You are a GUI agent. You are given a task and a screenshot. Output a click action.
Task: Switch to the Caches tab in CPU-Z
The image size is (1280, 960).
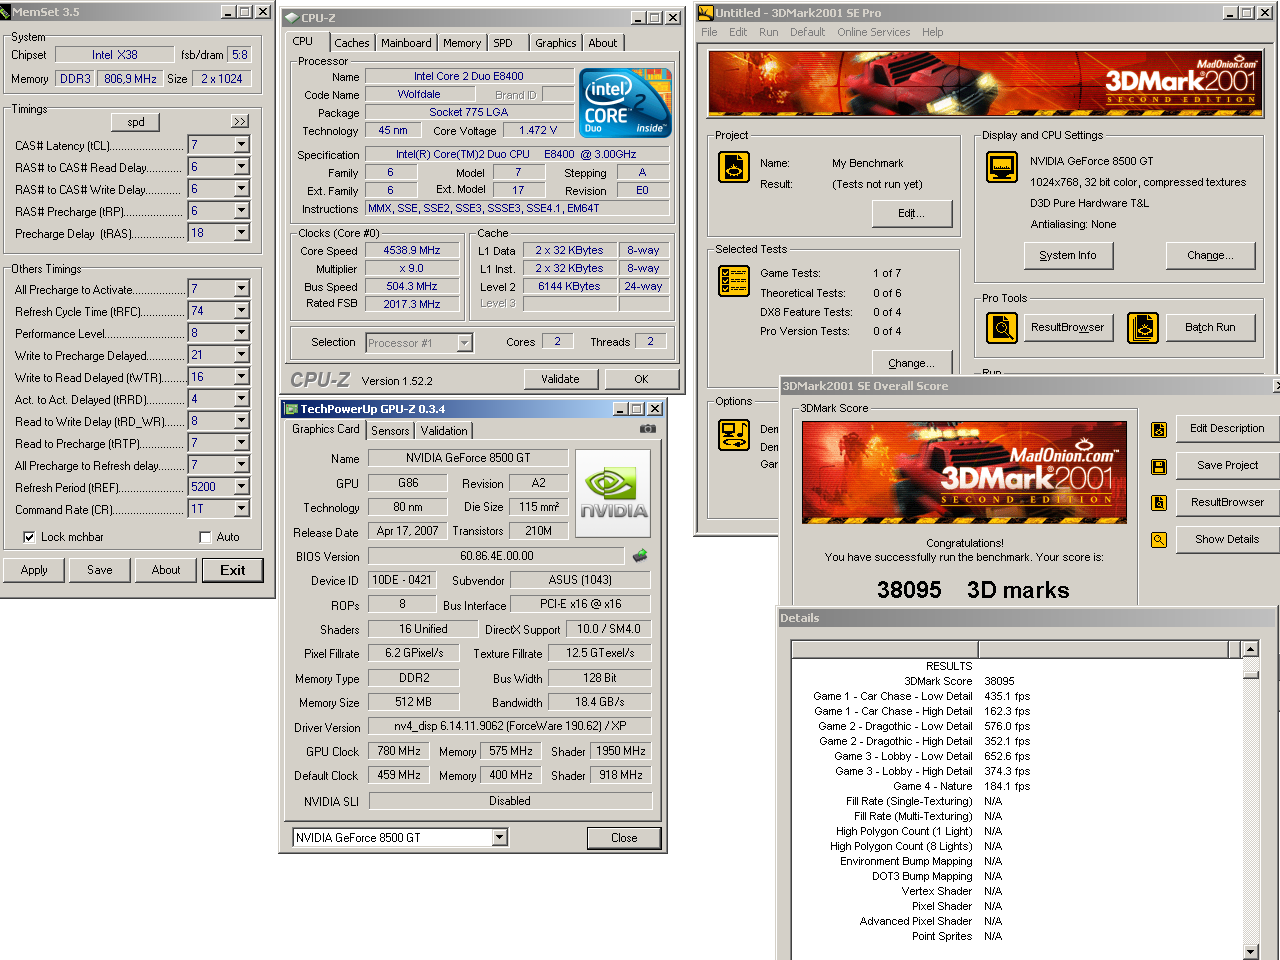[x=352, y=43]
